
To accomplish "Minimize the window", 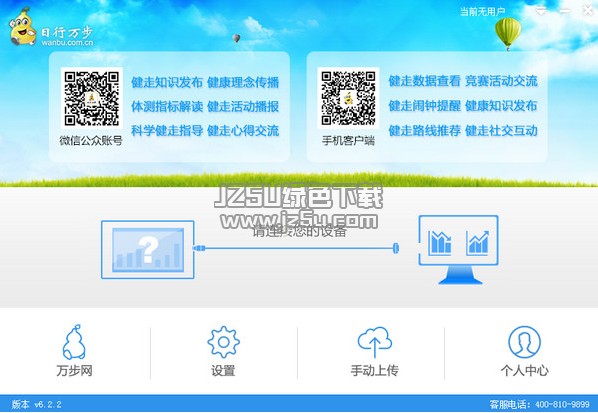I will tap(565, 11).
